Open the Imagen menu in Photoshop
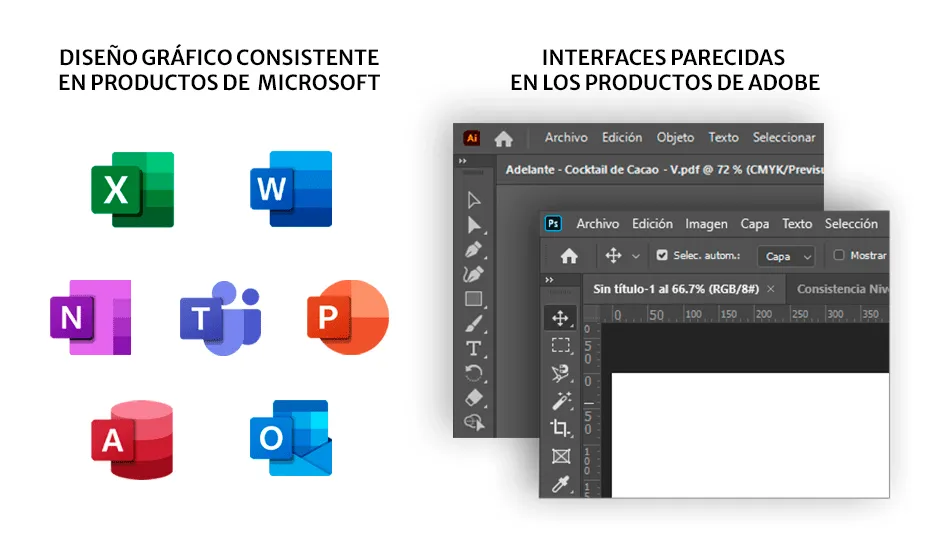The height and width of the screenshot is (534, 940). coord(706,224)
